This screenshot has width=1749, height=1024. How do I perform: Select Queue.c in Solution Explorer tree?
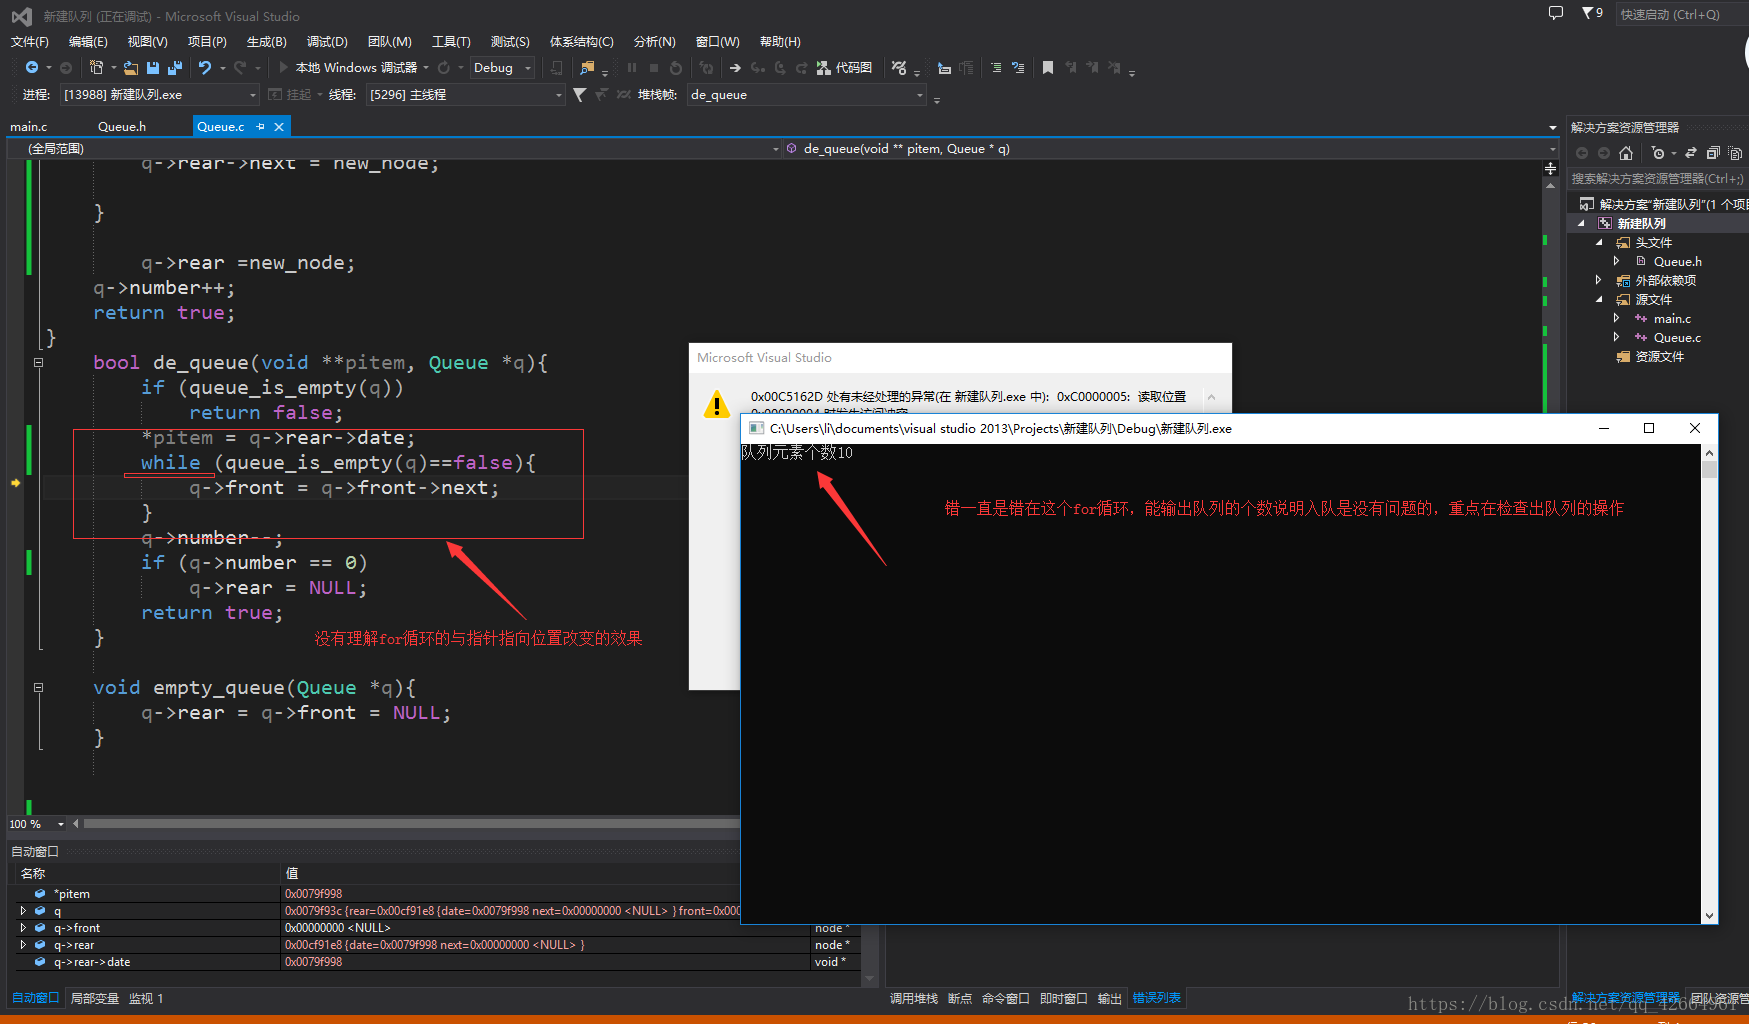[1677, 337]
